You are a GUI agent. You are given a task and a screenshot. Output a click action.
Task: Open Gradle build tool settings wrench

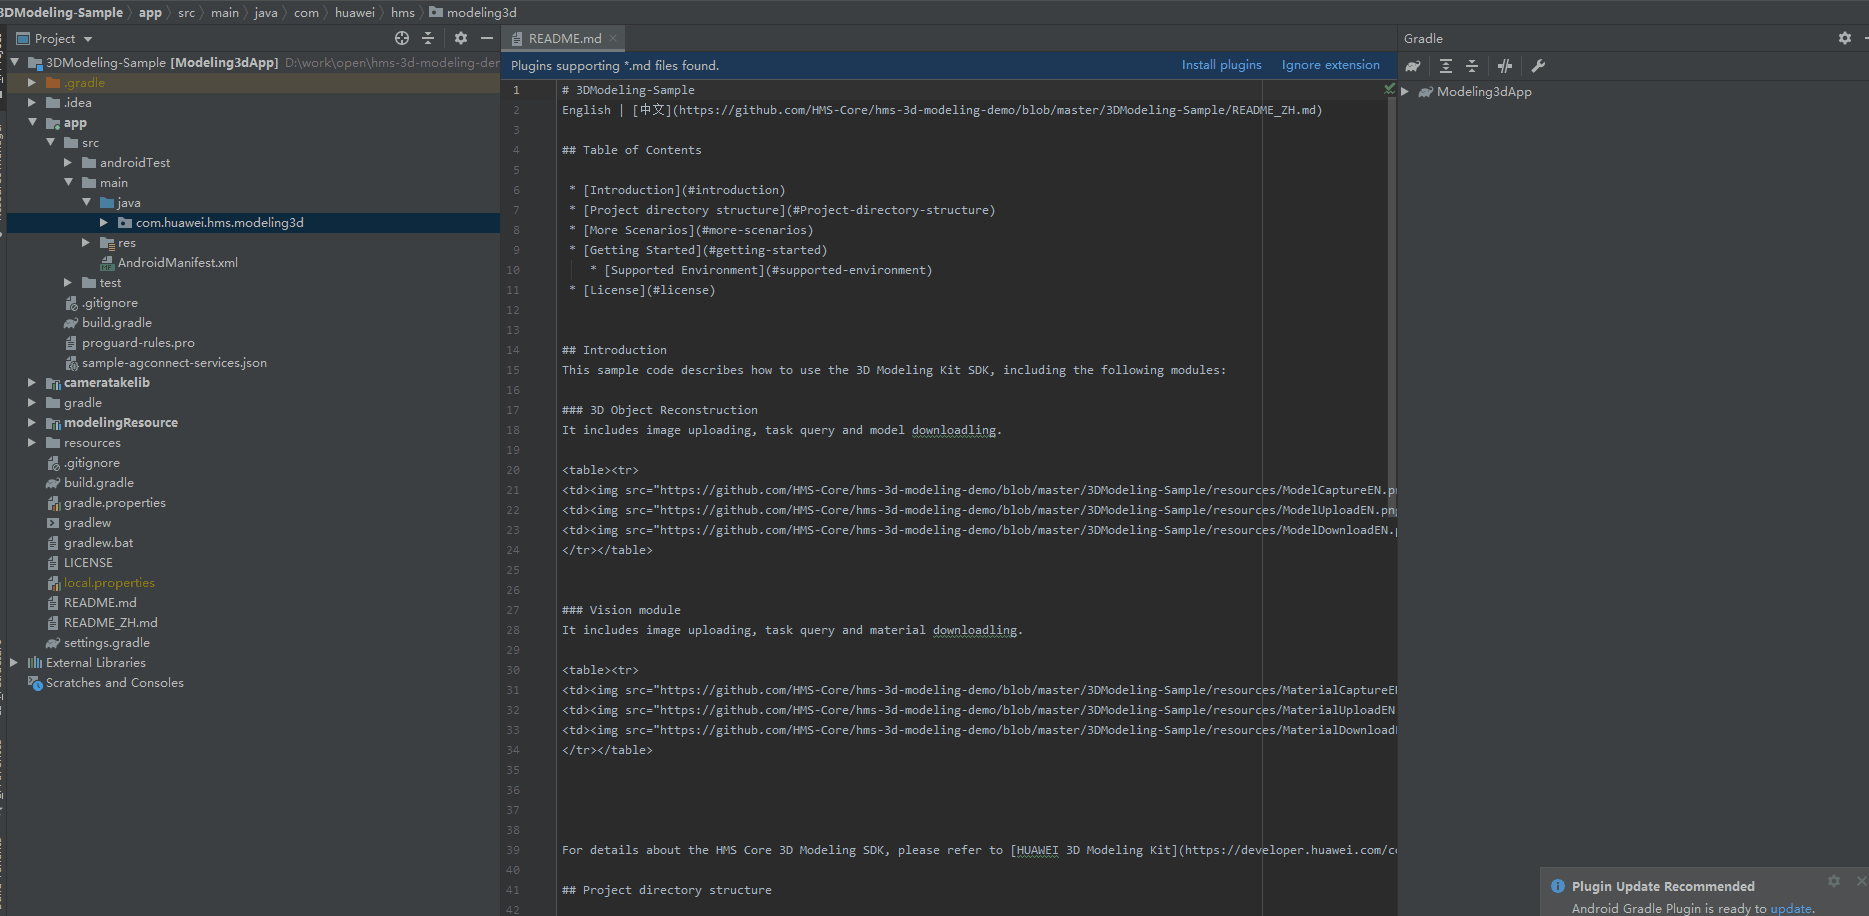(x=1538, y=66)
